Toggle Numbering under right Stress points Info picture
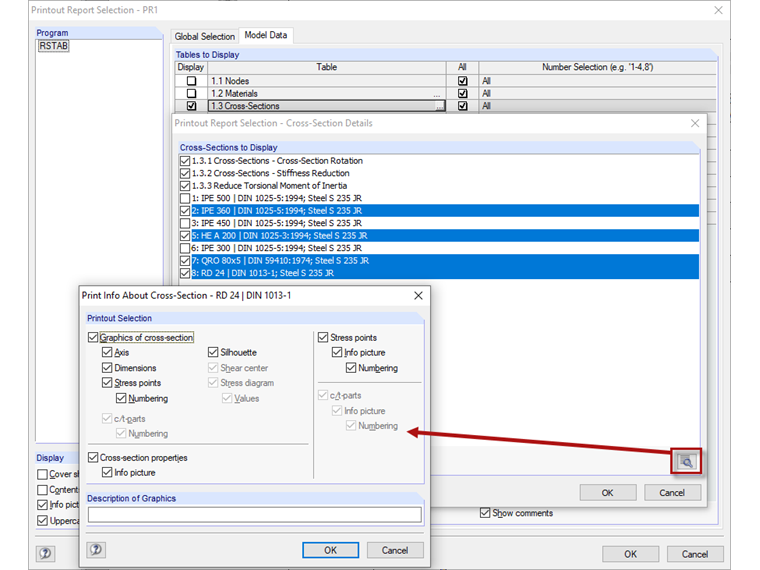This screenshot has width=760, height=570. tap(351, 368)
